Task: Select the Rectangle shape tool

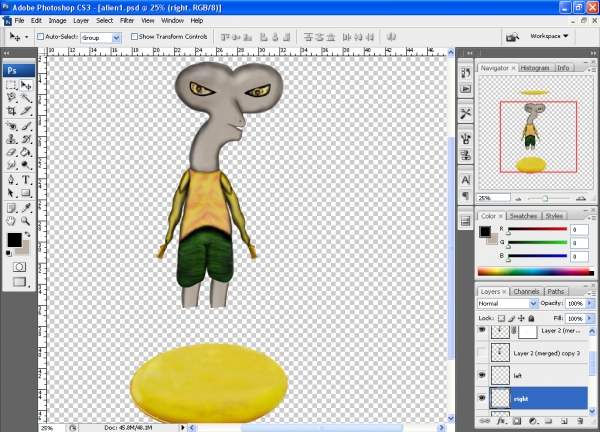Action: tap(26, 192)
